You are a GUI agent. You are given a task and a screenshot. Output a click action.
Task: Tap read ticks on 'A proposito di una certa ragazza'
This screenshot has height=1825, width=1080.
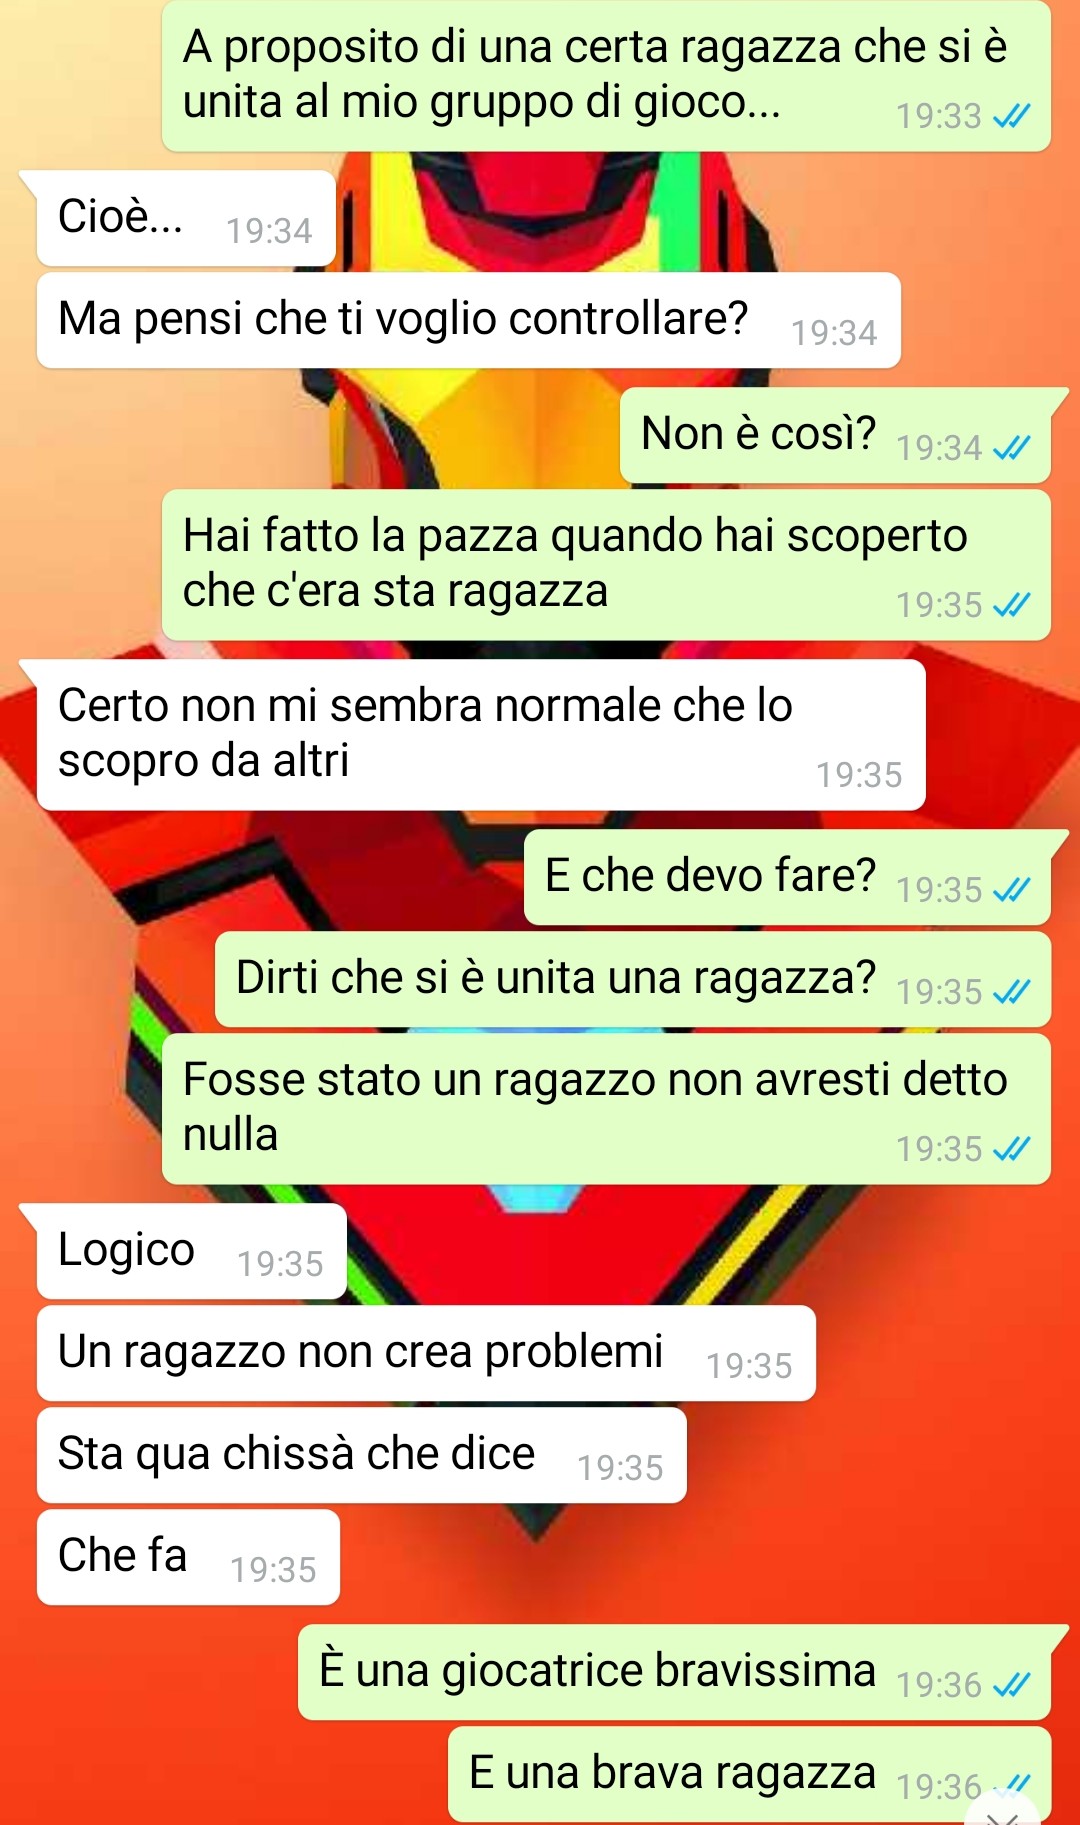(x=1011, y=116)
